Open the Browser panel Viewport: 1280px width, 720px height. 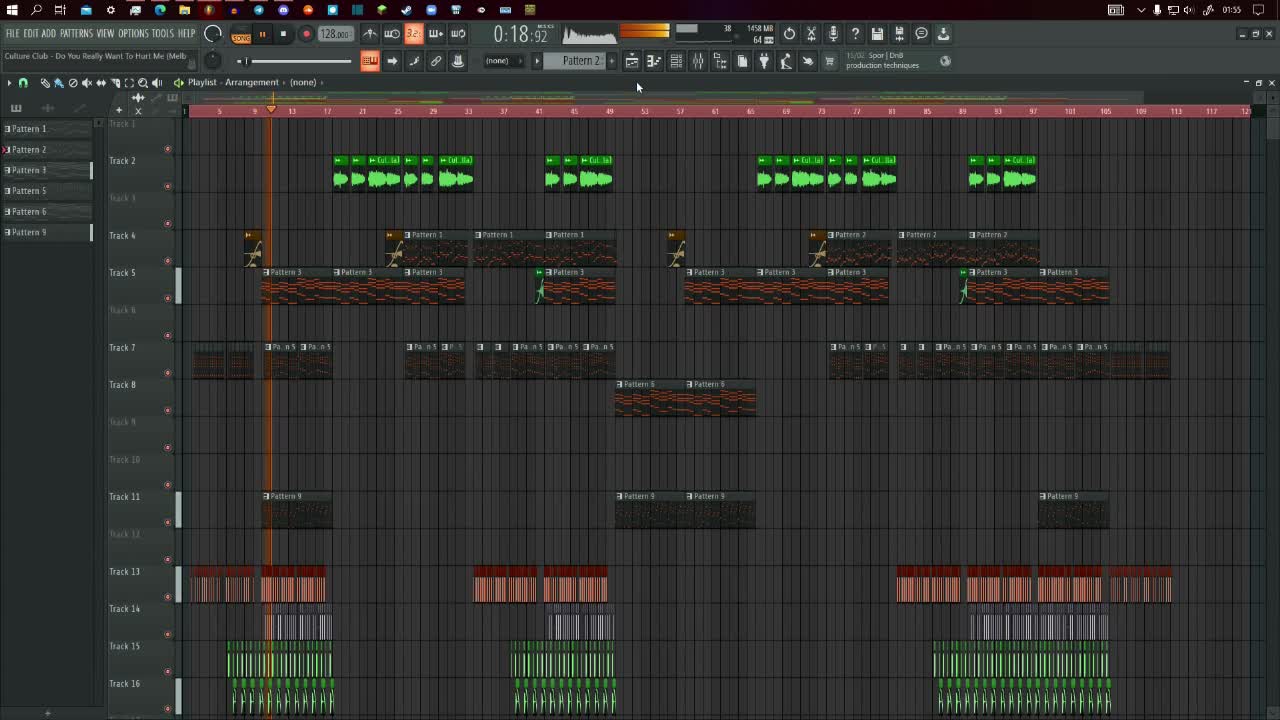tap(720, 61)
